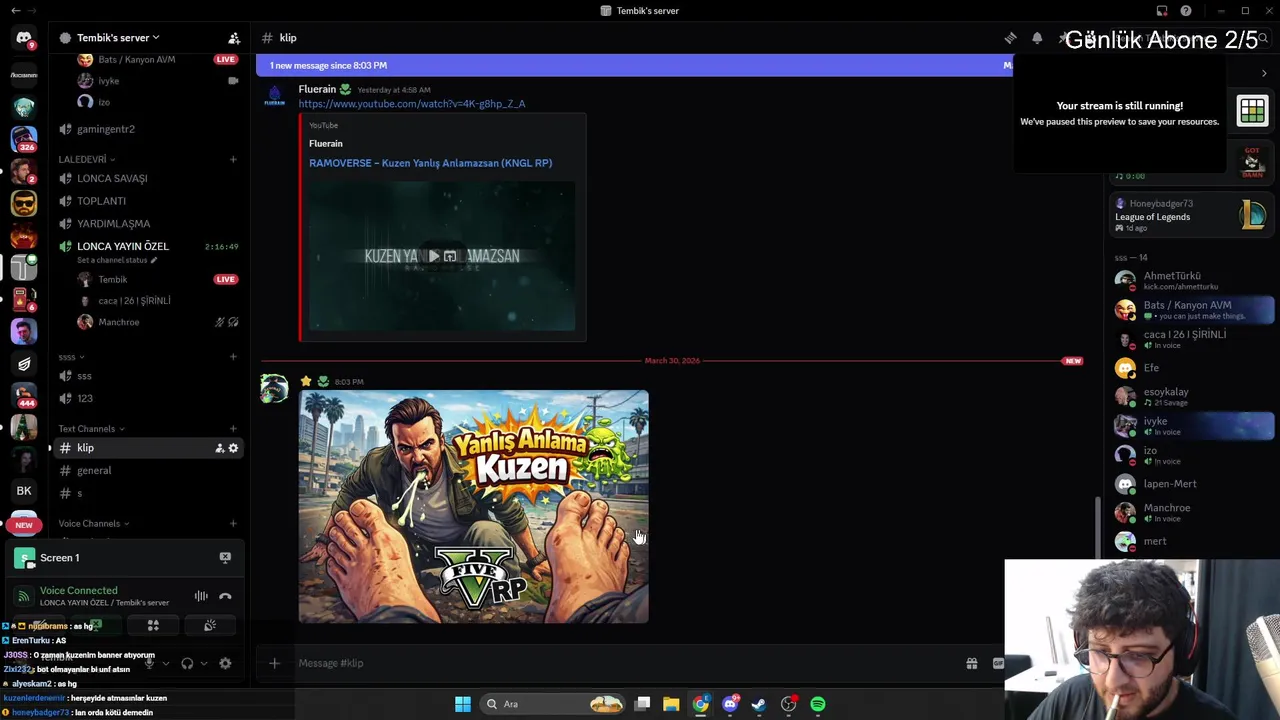Stop streaming using Screen 1 stop icon

225,557
